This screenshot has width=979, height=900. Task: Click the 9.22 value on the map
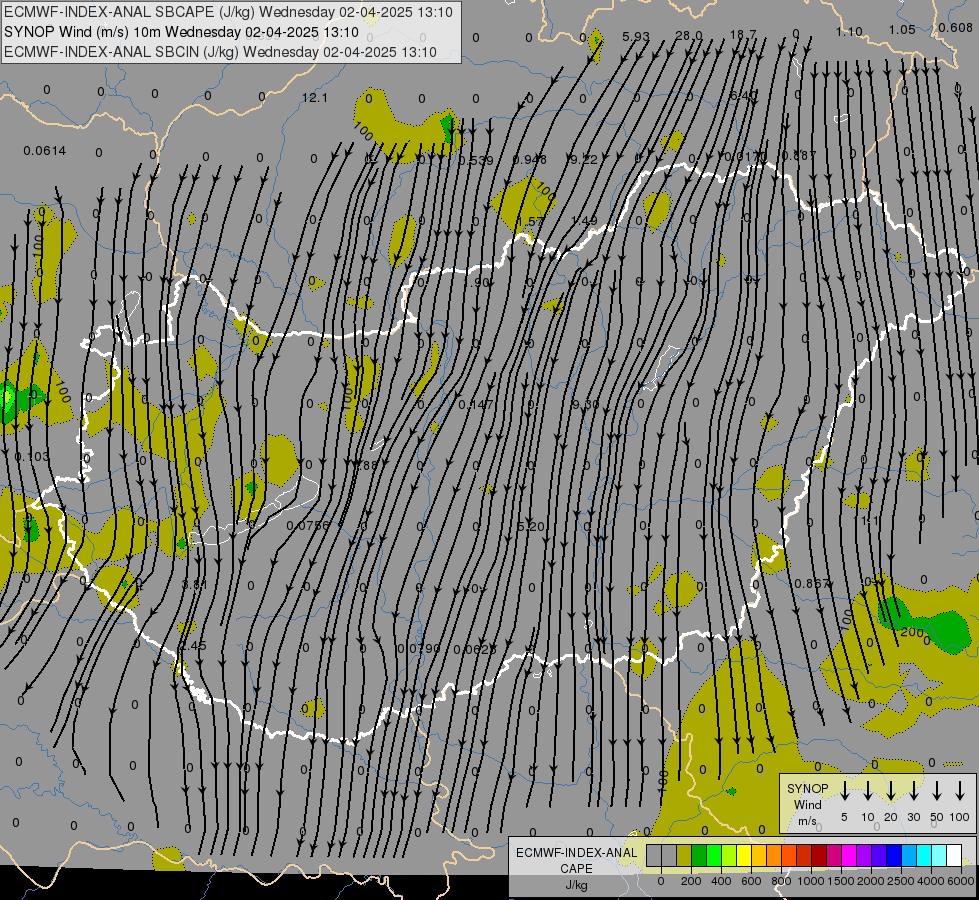pyautogui.click(x=584, y=159)
